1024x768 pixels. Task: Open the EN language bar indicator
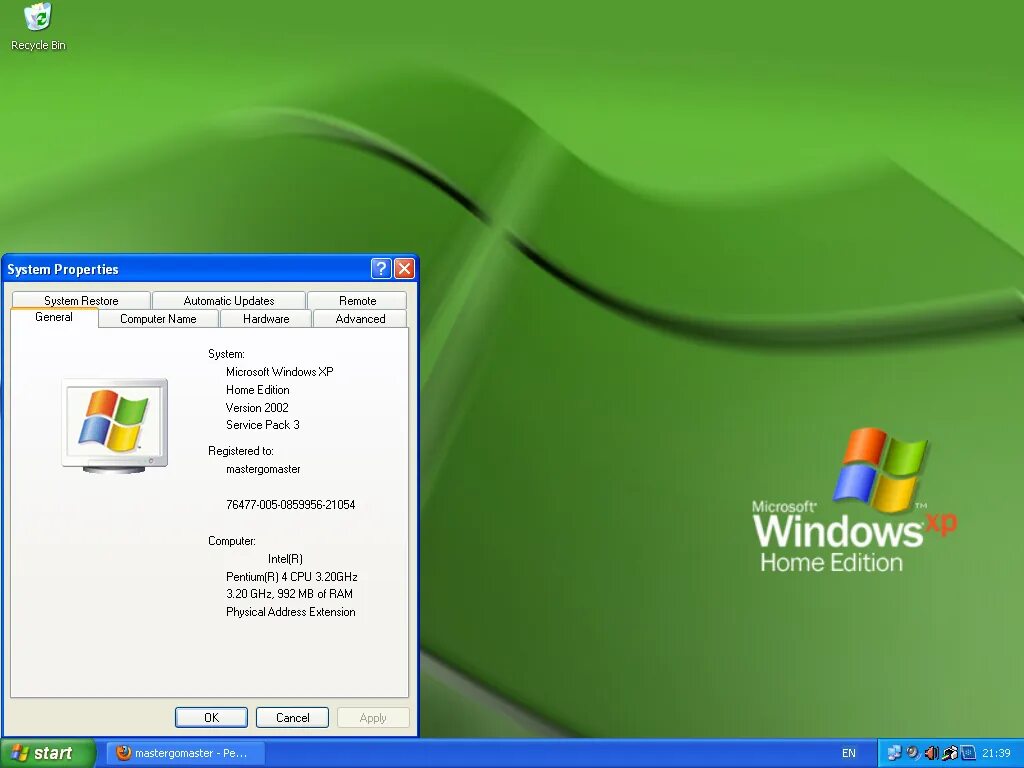[x=849, y=753]
